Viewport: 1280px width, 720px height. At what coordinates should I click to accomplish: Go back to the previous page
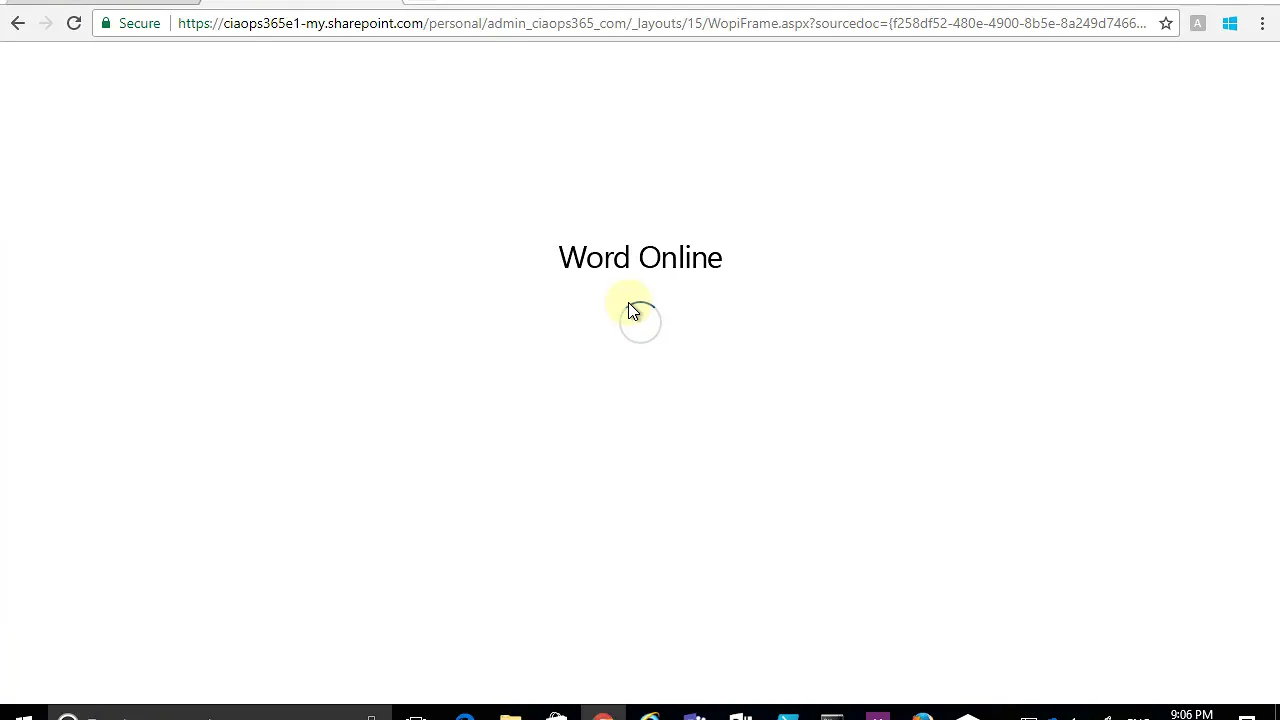(x=18, y=23)
